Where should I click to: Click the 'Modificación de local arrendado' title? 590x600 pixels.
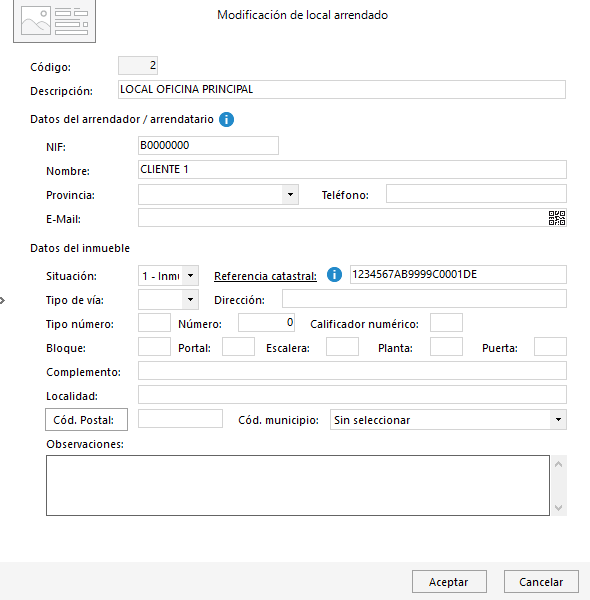click(302, 15)
